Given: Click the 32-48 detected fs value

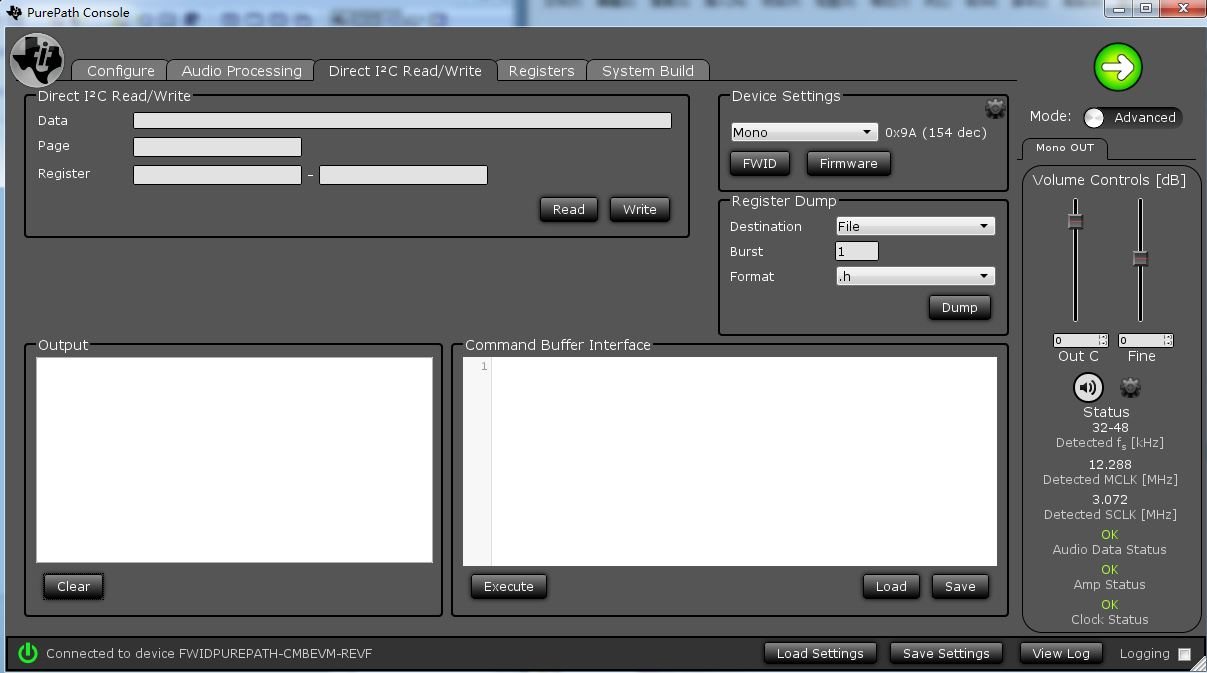Looking at the screenshot, I should click(1109, 427).
